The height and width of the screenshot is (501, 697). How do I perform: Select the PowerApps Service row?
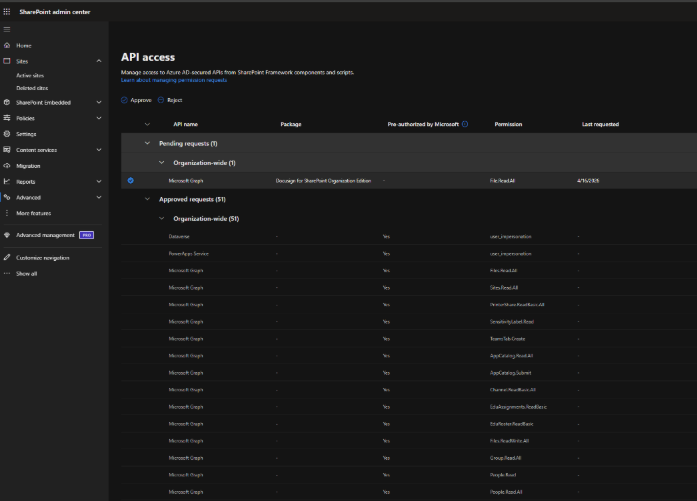pyautogui.click(x=409, y=253)
